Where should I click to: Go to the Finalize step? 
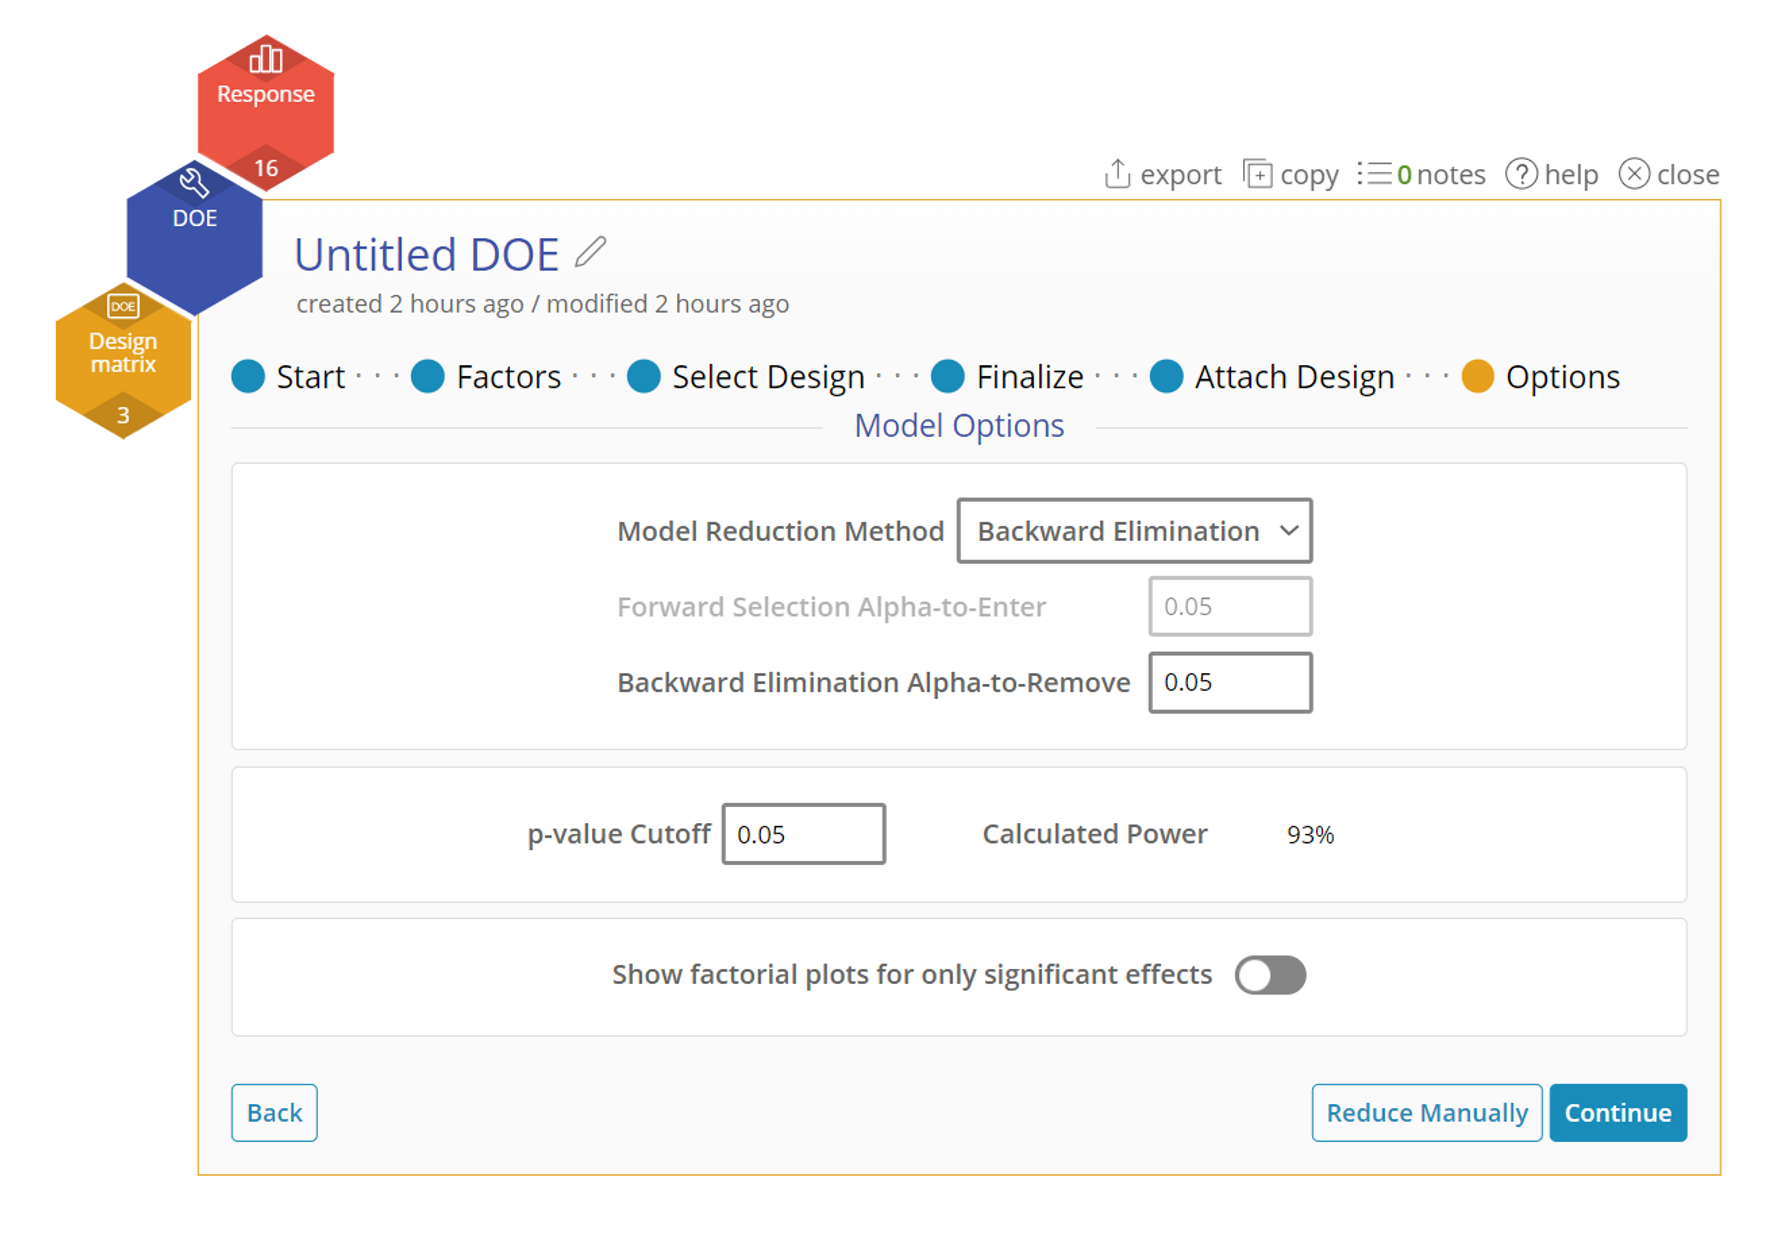point(1008,377)
